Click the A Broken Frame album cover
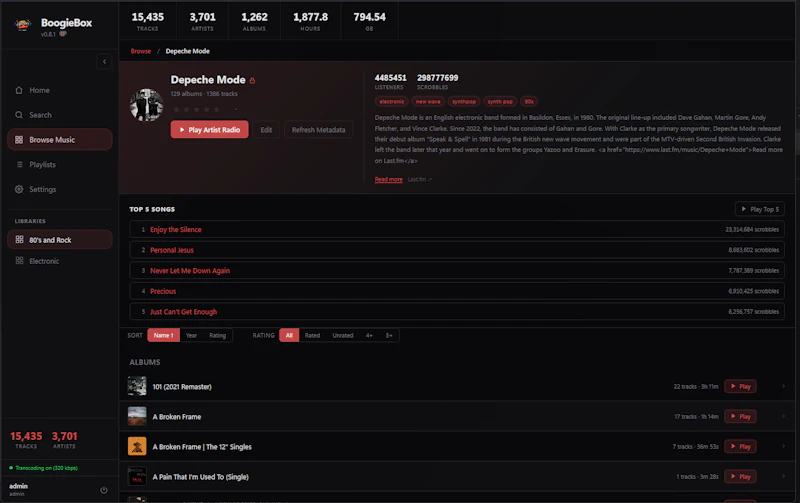 point(137,416)
